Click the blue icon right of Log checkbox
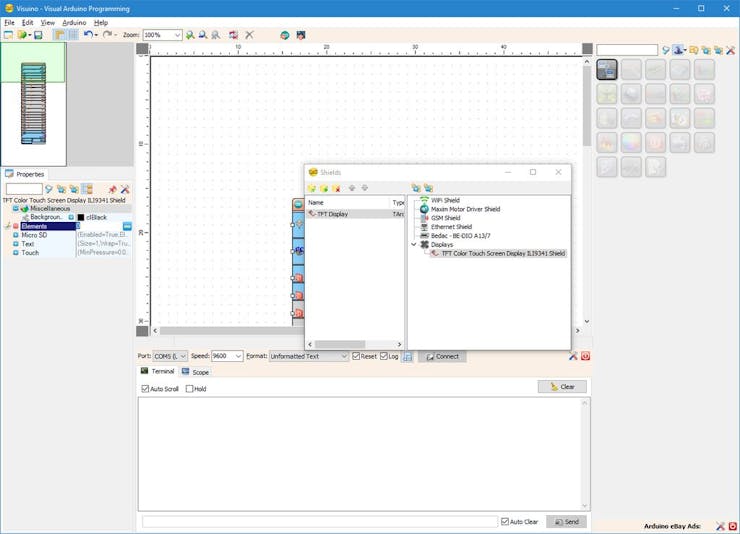The image size is (740, 534). [x=407, y=357]
